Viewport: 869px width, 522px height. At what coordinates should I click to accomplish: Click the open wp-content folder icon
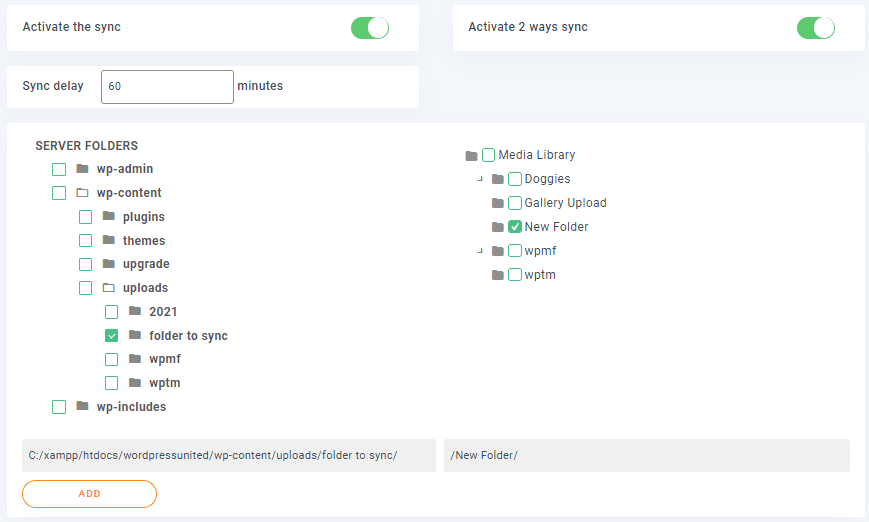click(82, 193)
